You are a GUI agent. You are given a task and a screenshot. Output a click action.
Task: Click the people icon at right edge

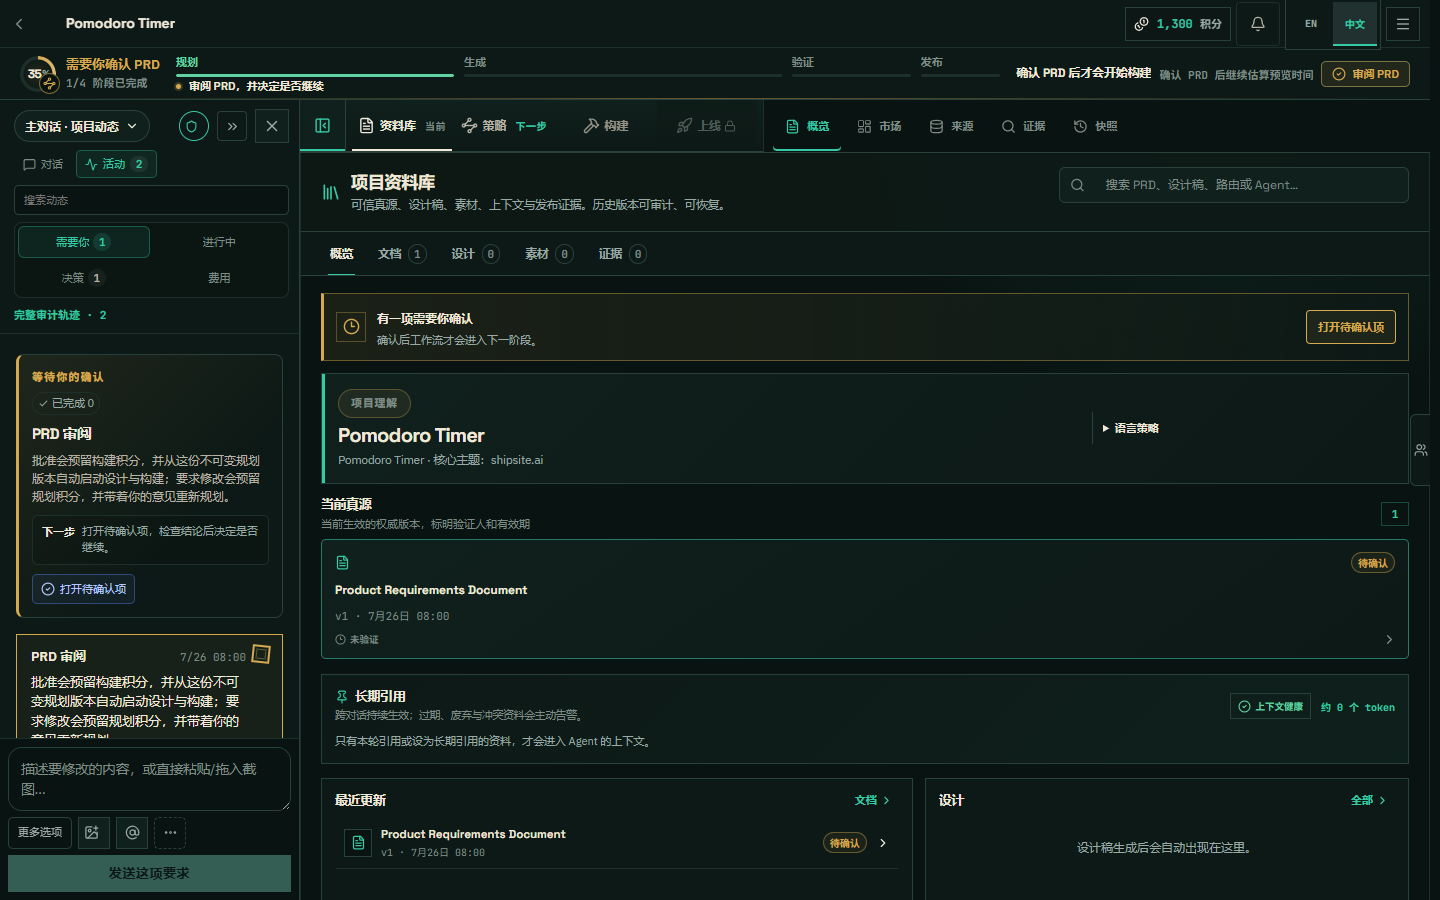coord(1421,450)
